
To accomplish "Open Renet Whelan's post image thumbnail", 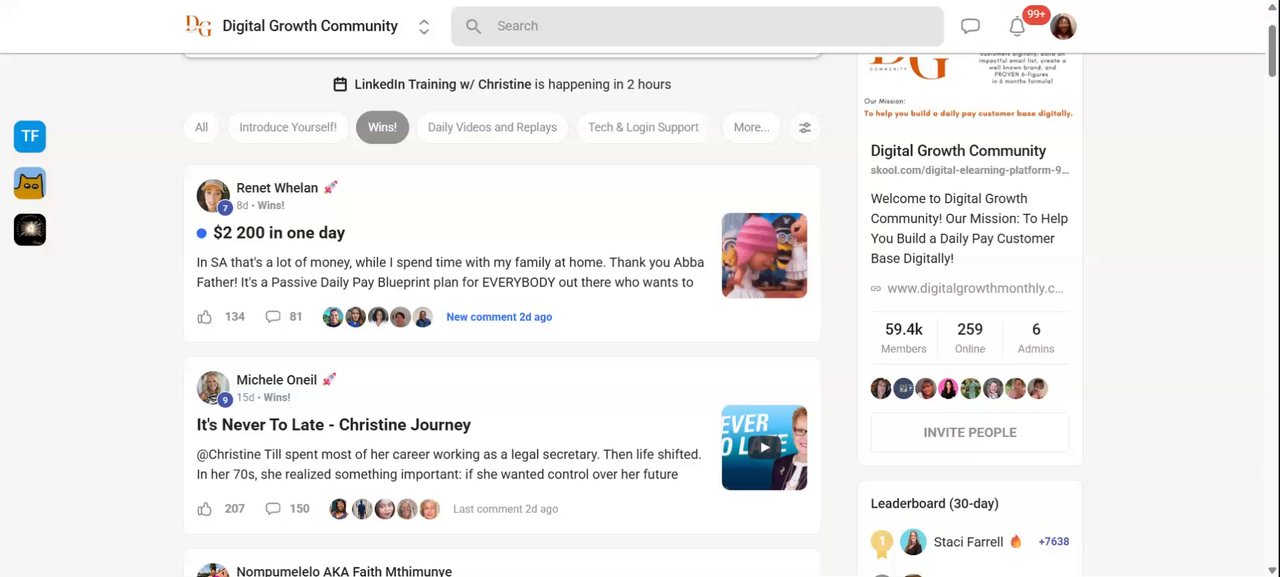I will (x=764, y=255).
